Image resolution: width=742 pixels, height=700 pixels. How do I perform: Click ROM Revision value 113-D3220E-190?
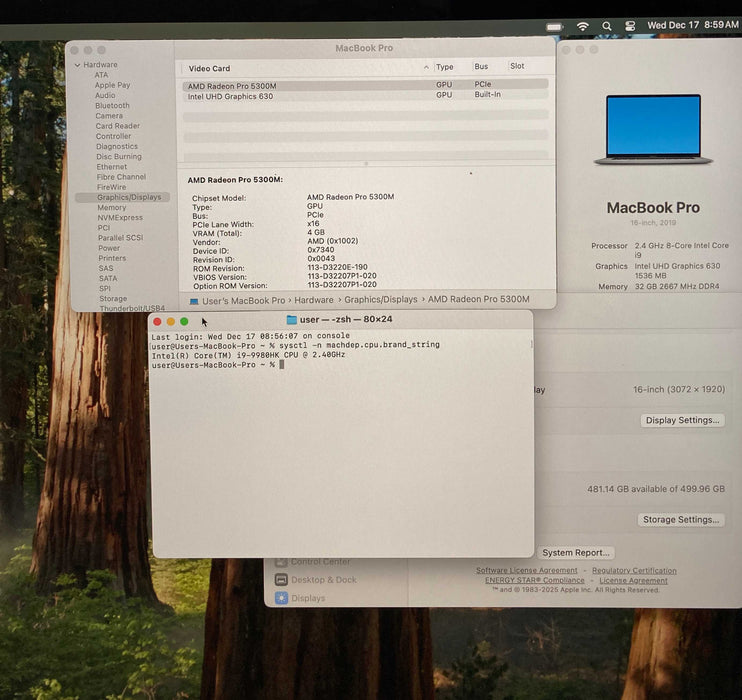click(x=337, y=267)
